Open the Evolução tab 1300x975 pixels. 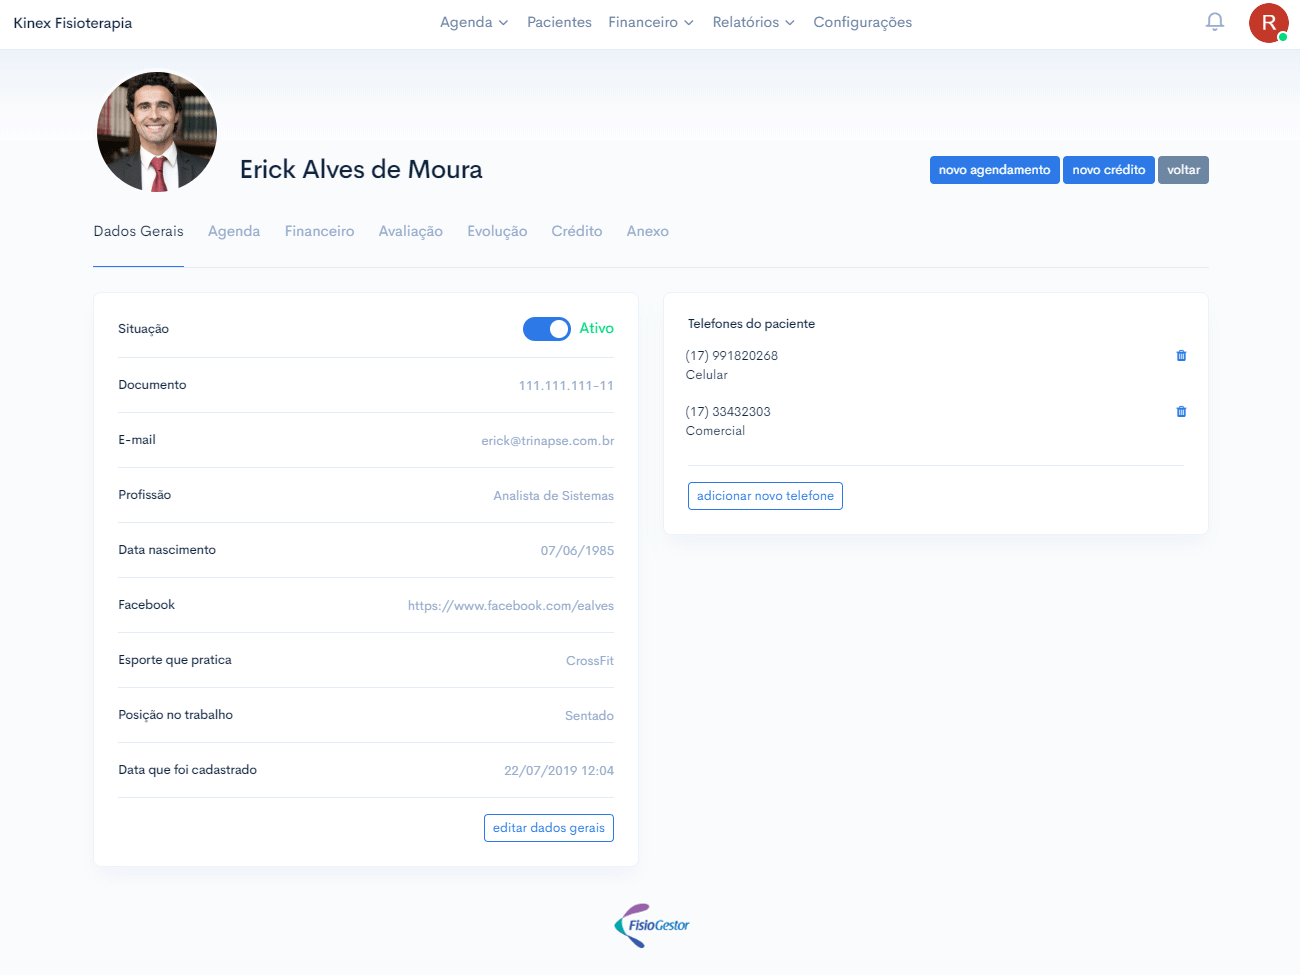497,231
